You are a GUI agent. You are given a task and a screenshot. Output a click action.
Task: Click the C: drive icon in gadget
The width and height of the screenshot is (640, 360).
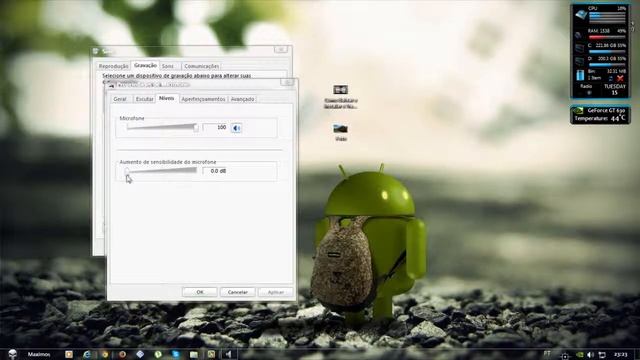[x=580, y=49]
